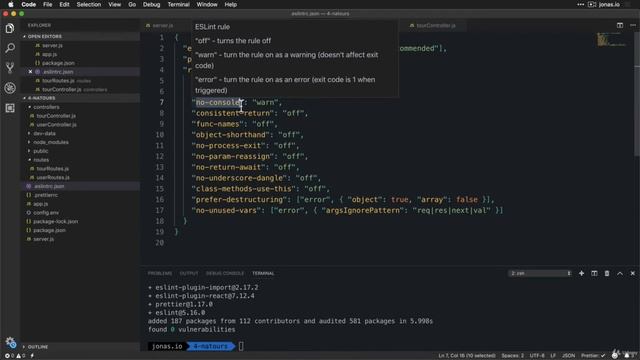Kill terminal with trash icon

click(x=607, y=273)
